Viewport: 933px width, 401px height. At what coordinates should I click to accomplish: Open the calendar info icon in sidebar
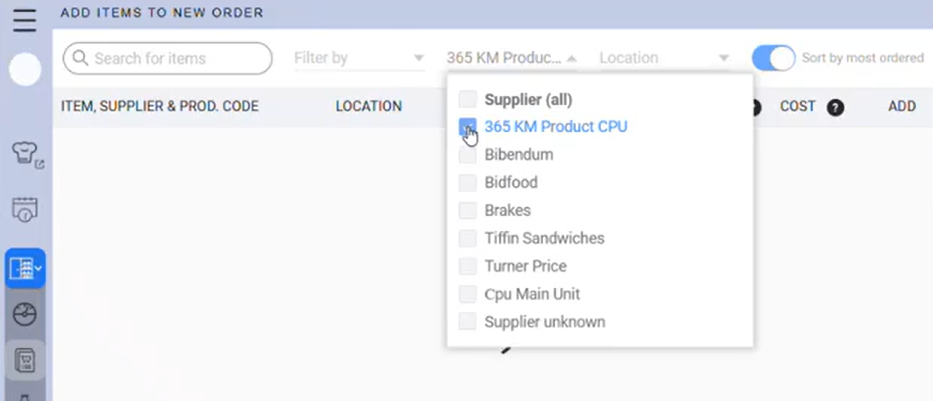tap(24, 209)
